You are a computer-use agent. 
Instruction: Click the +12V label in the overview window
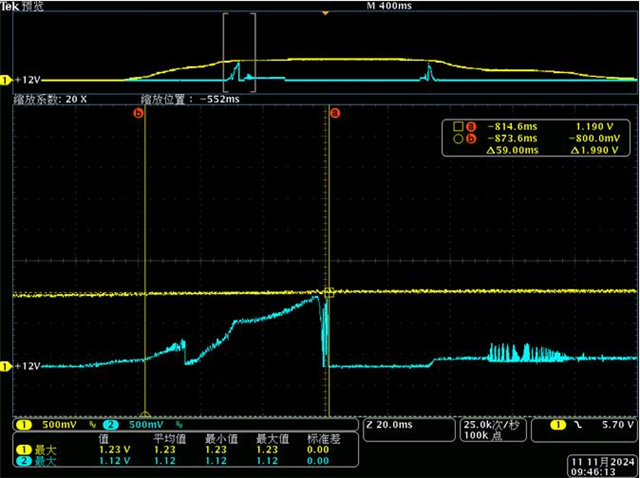coord(27,80)
